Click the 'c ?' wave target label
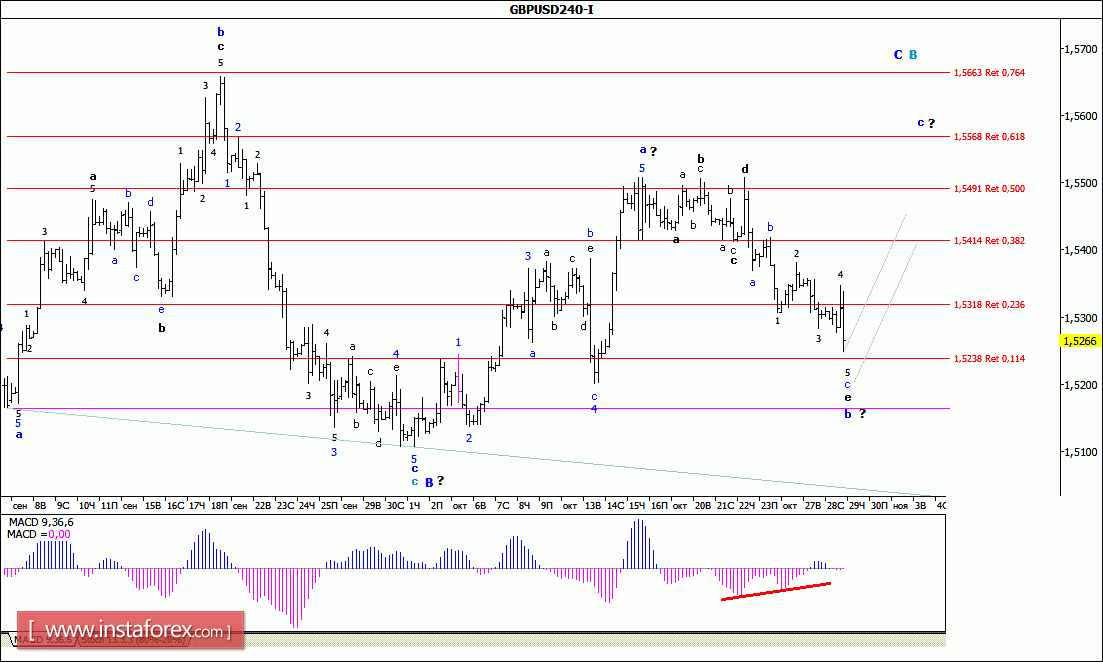 (x=925, y=123)
